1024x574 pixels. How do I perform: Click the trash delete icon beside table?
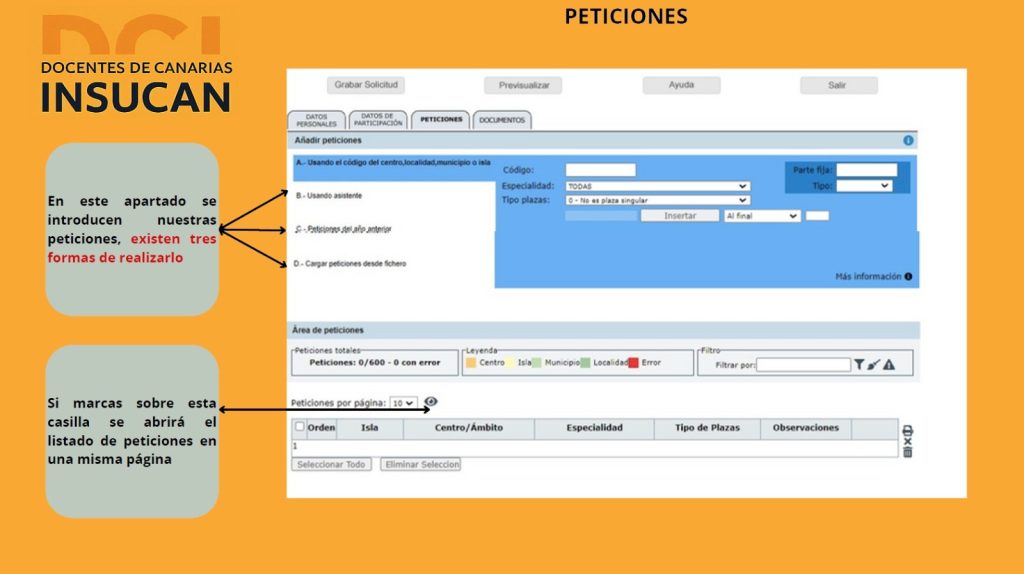click(x=907, y=453)
